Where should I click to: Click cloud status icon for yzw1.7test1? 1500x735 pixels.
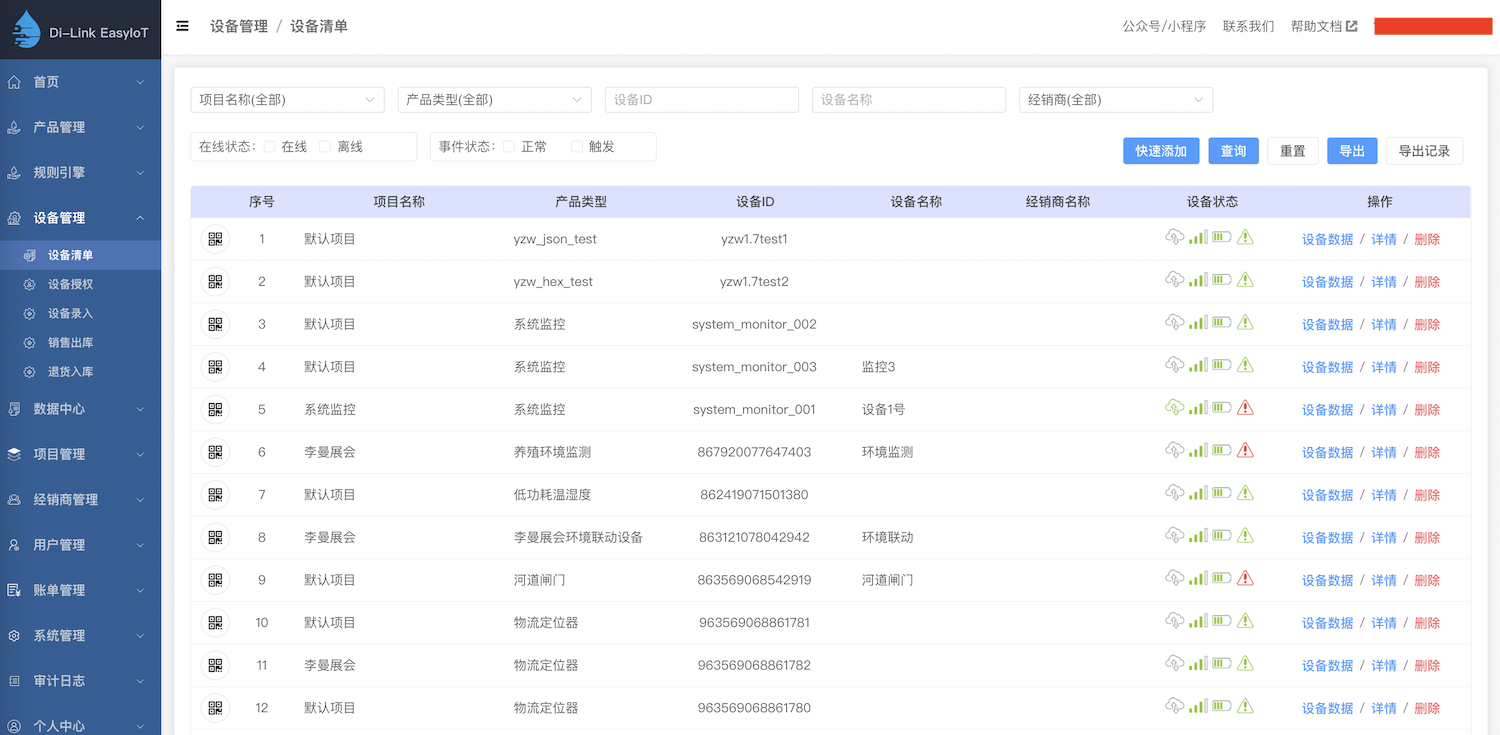coord(1175,237)
